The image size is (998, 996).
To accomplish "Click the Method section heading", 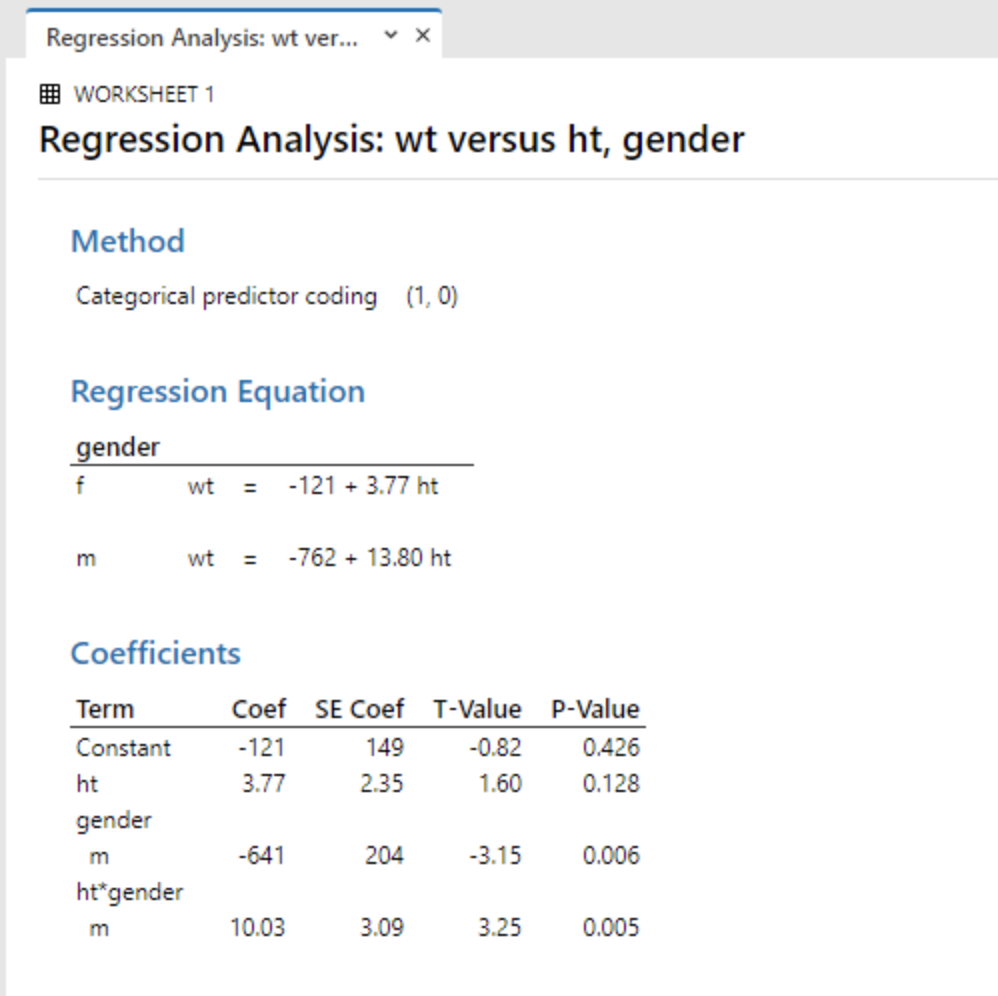I will point(127,241).
